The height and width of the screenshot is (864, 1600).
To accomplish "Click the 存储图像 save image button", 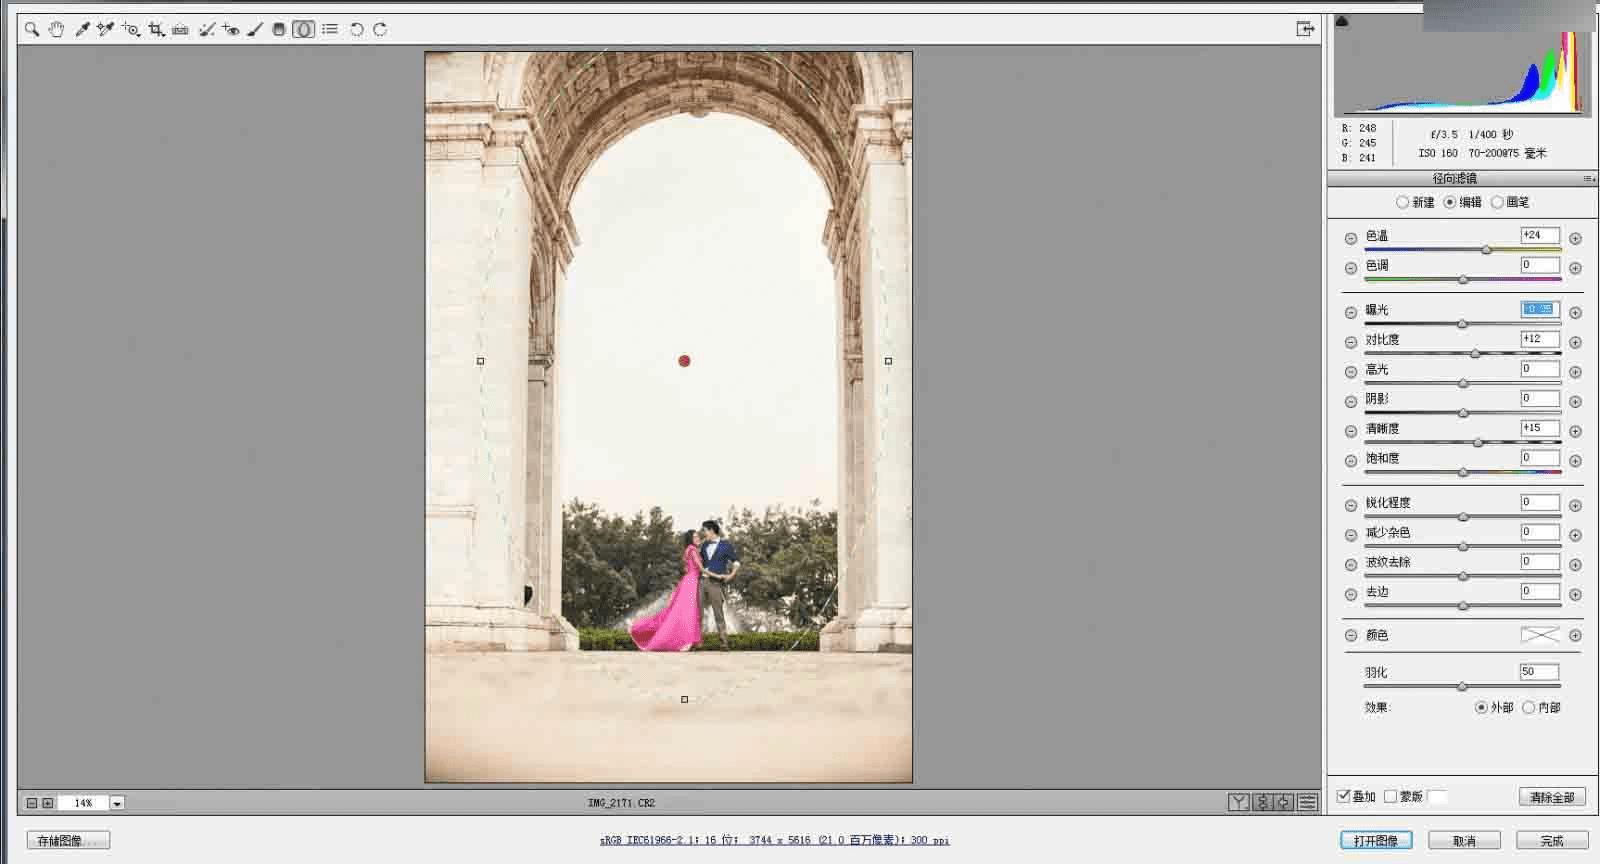I will click(x=68, y=841).
